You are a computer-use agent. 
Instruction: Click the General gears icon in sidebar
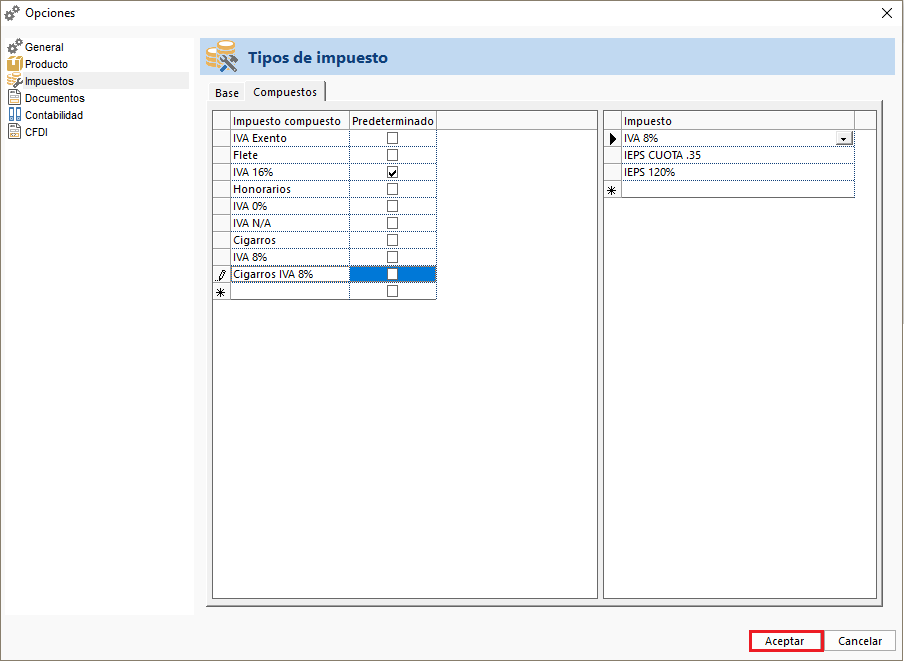click(14, 47)
